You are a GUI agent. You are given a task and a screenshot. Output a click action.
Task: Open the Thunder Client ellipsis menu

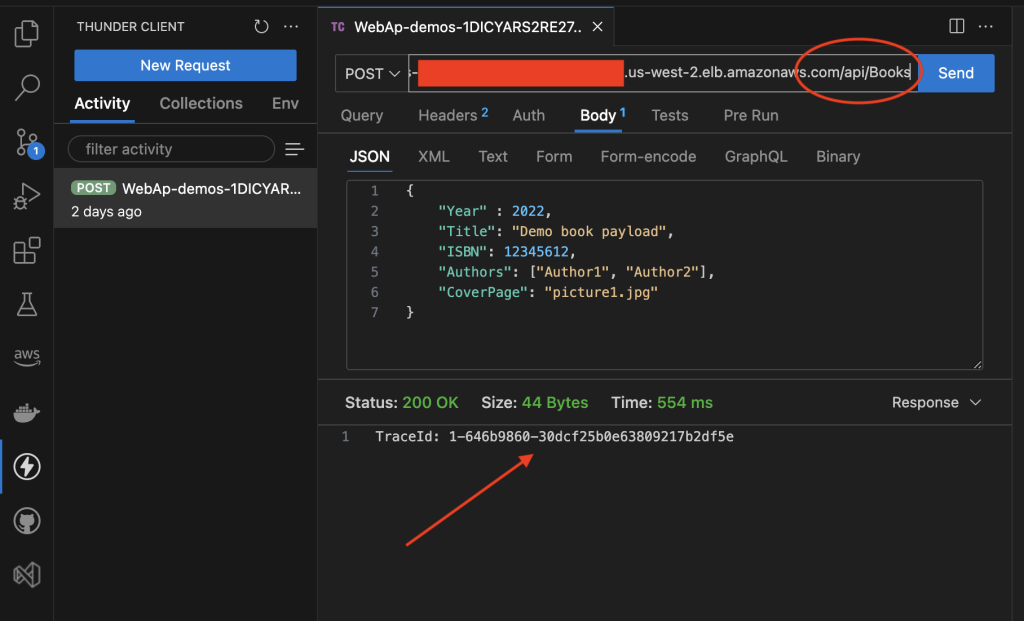click(291, 26)
